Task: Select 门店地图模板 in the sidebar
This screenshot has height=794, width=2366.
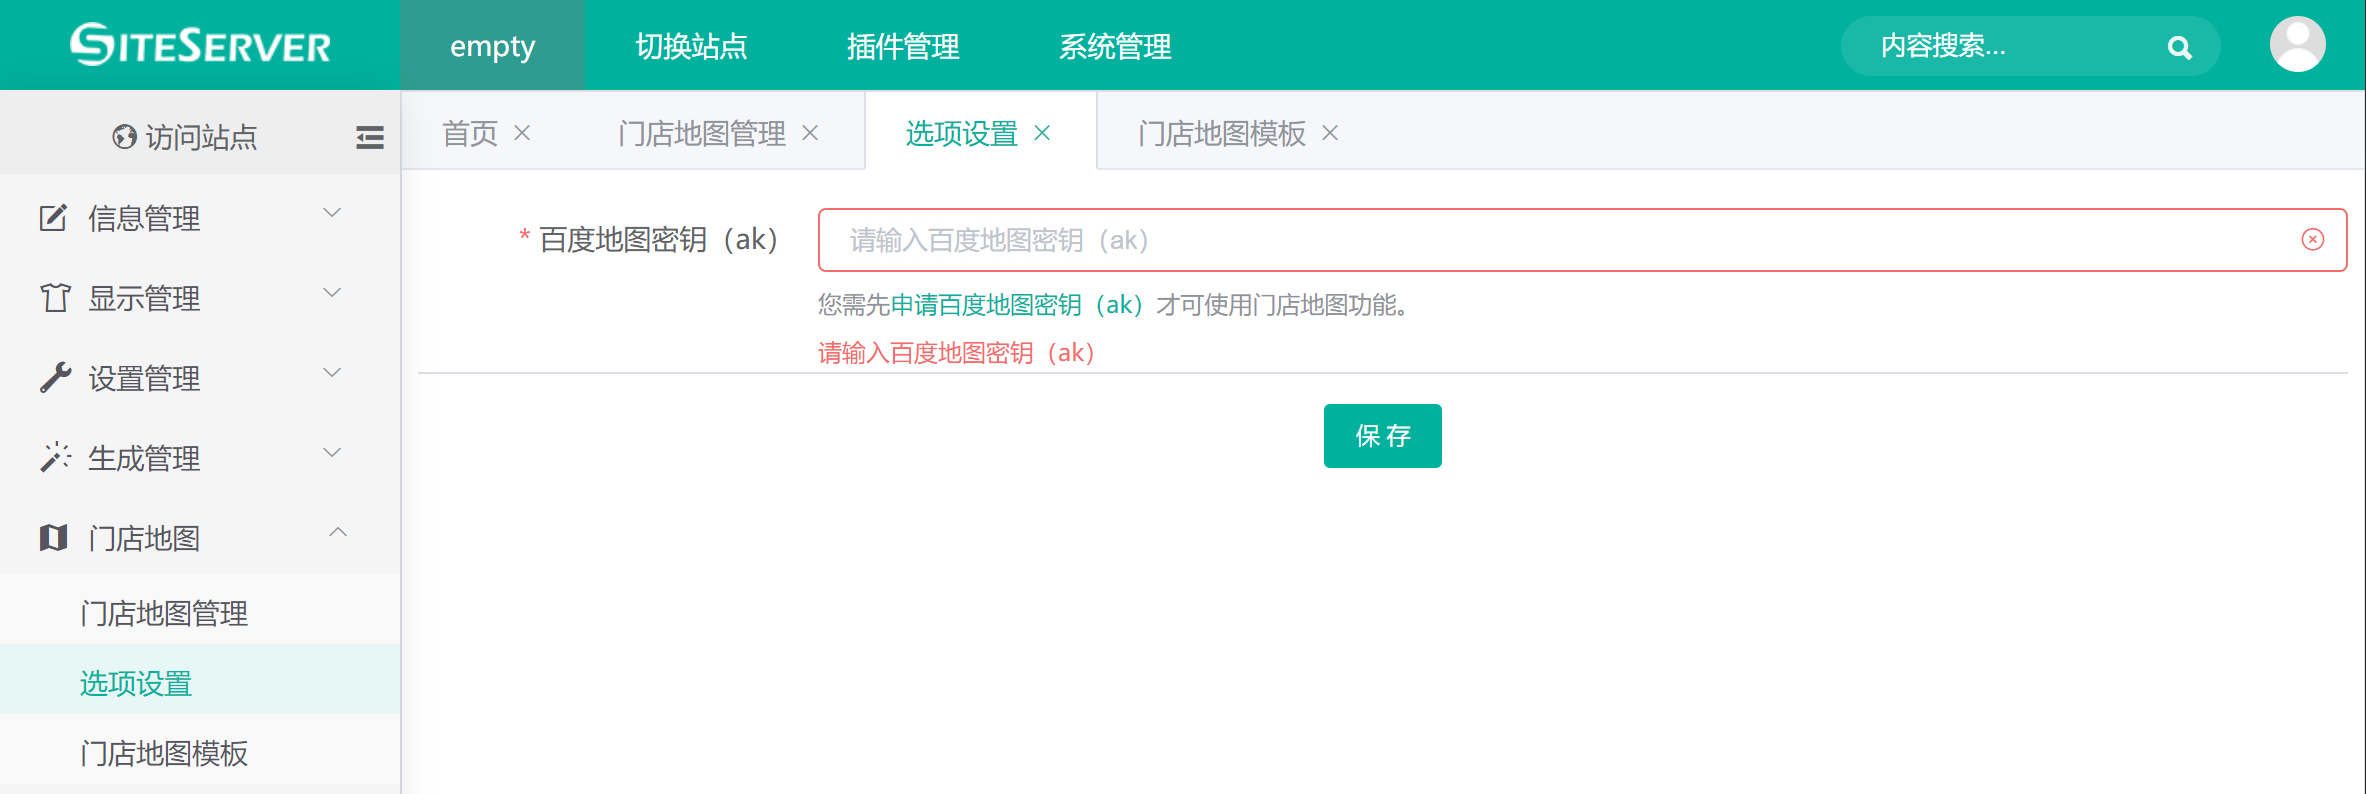Action: click(x=164, y=753)
